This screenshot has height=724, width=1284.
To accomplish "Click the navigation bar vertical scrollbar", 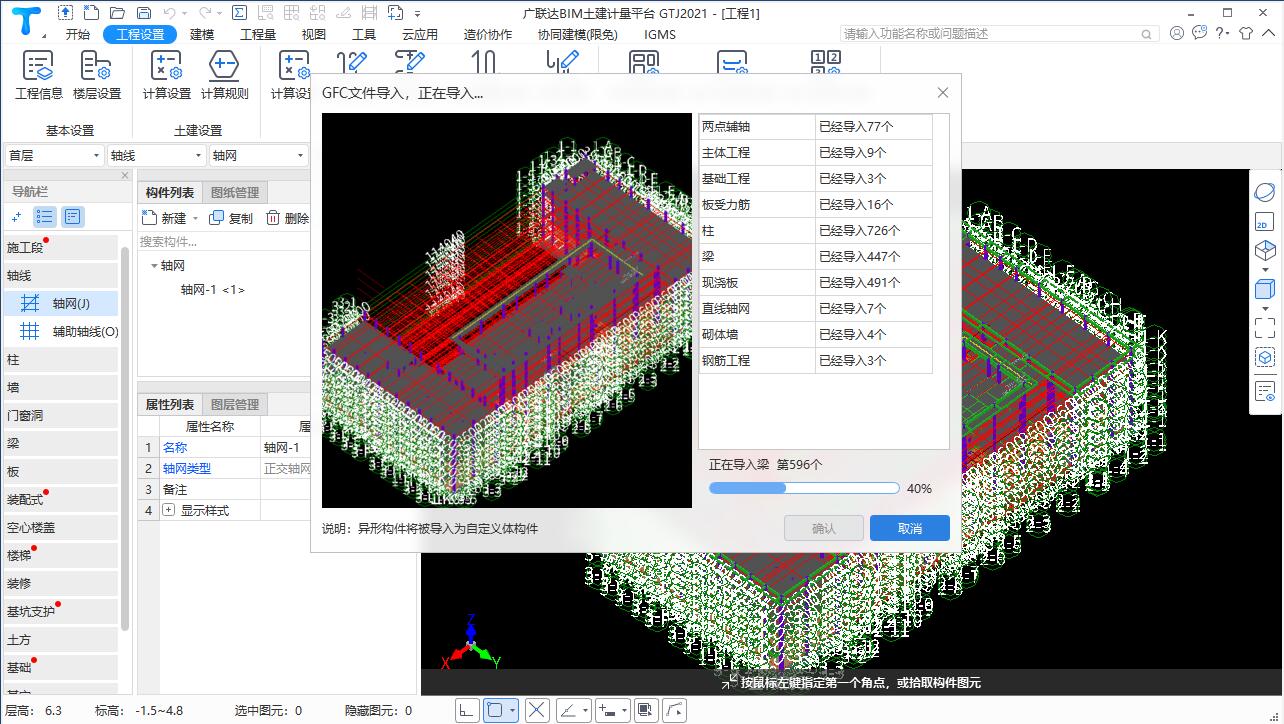I will pyautogui.click(x=125, y=440).
